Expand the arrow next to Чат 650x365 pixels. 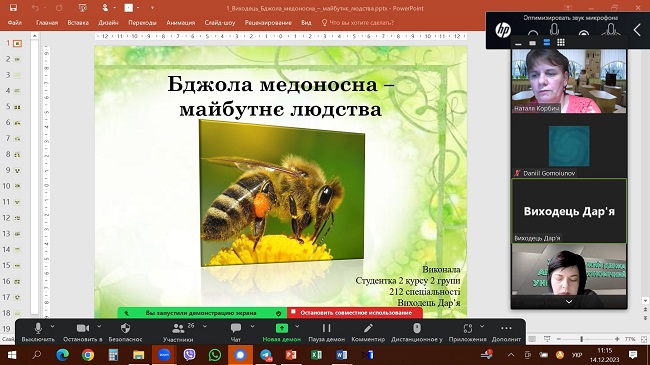click(252, 327)
